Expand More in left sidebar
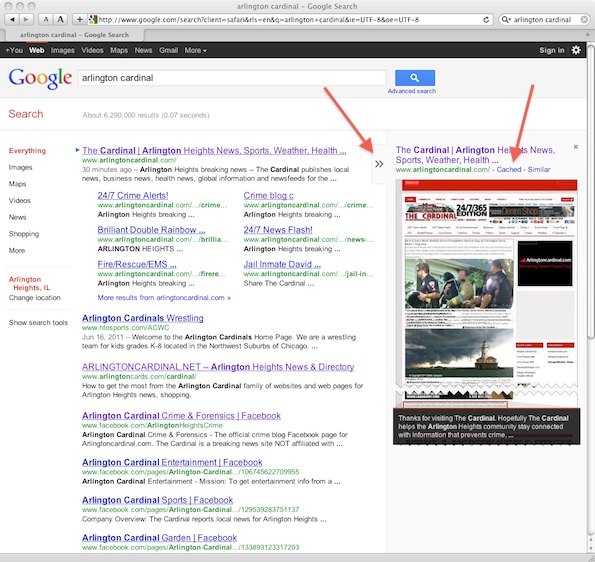 [x=17, y=250]
